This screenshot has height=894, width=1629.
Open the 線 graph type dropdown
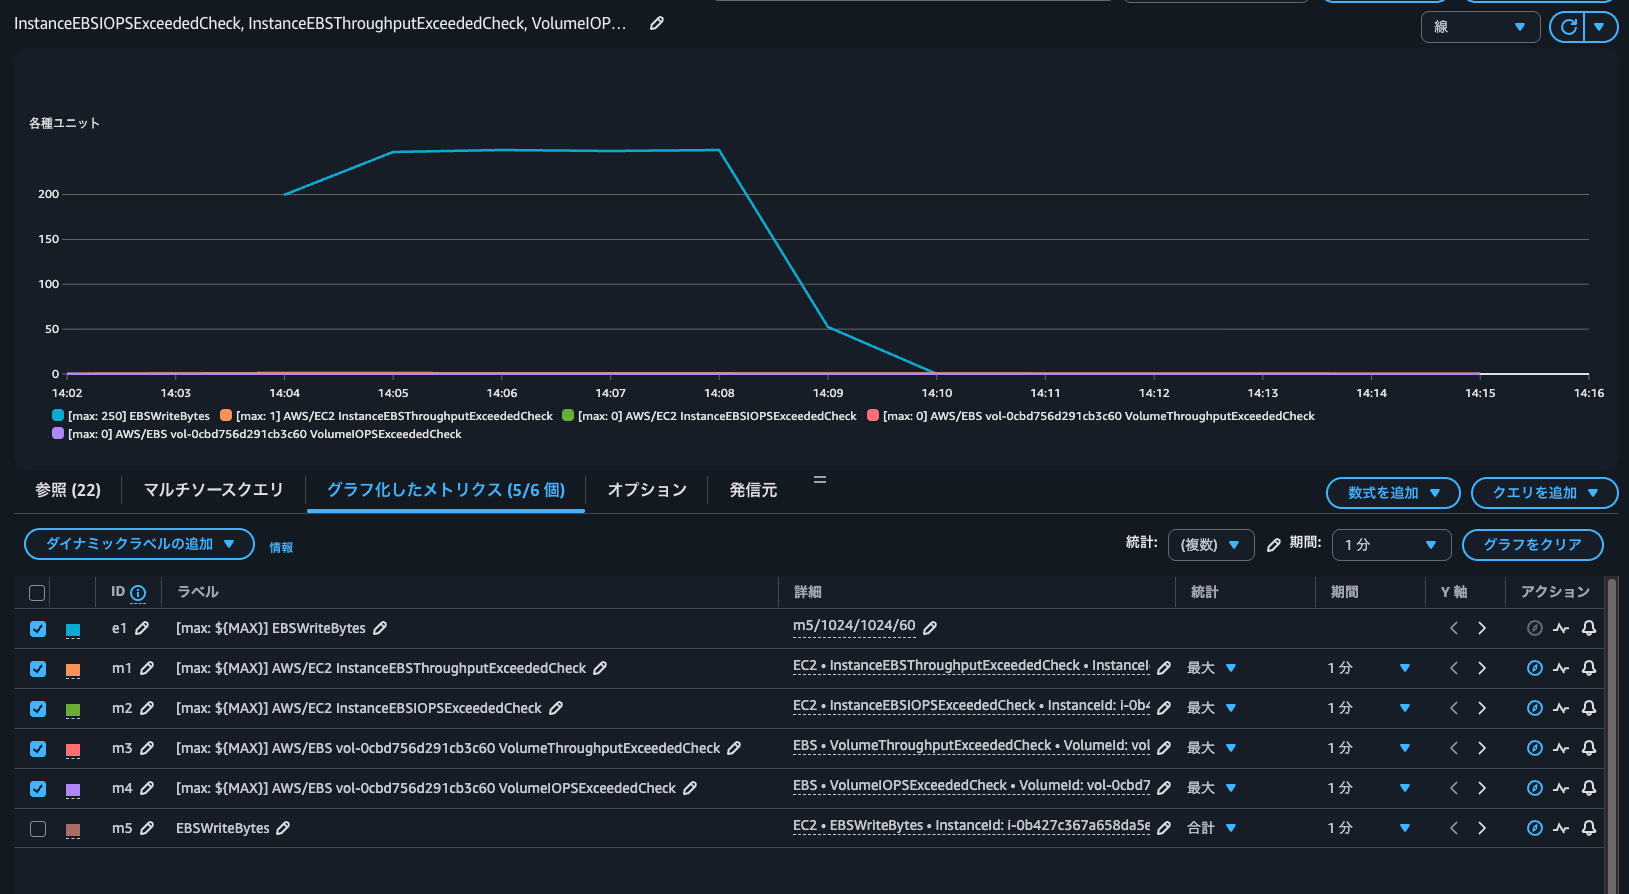tap(1480, 27)
